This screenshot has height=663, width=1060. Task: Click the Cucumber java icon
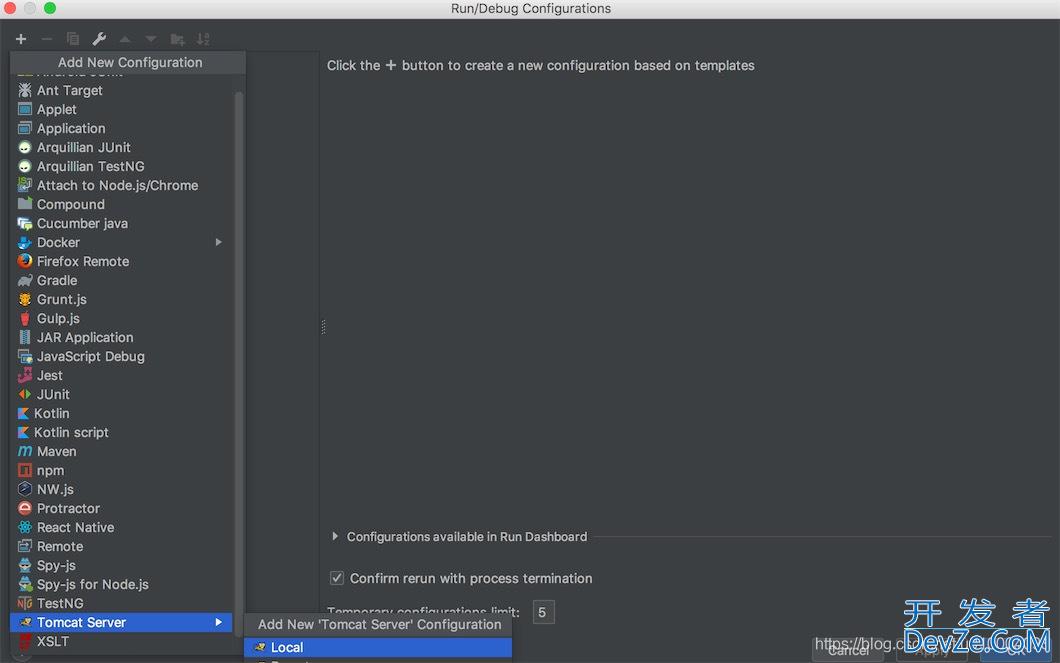coord(25,223)
